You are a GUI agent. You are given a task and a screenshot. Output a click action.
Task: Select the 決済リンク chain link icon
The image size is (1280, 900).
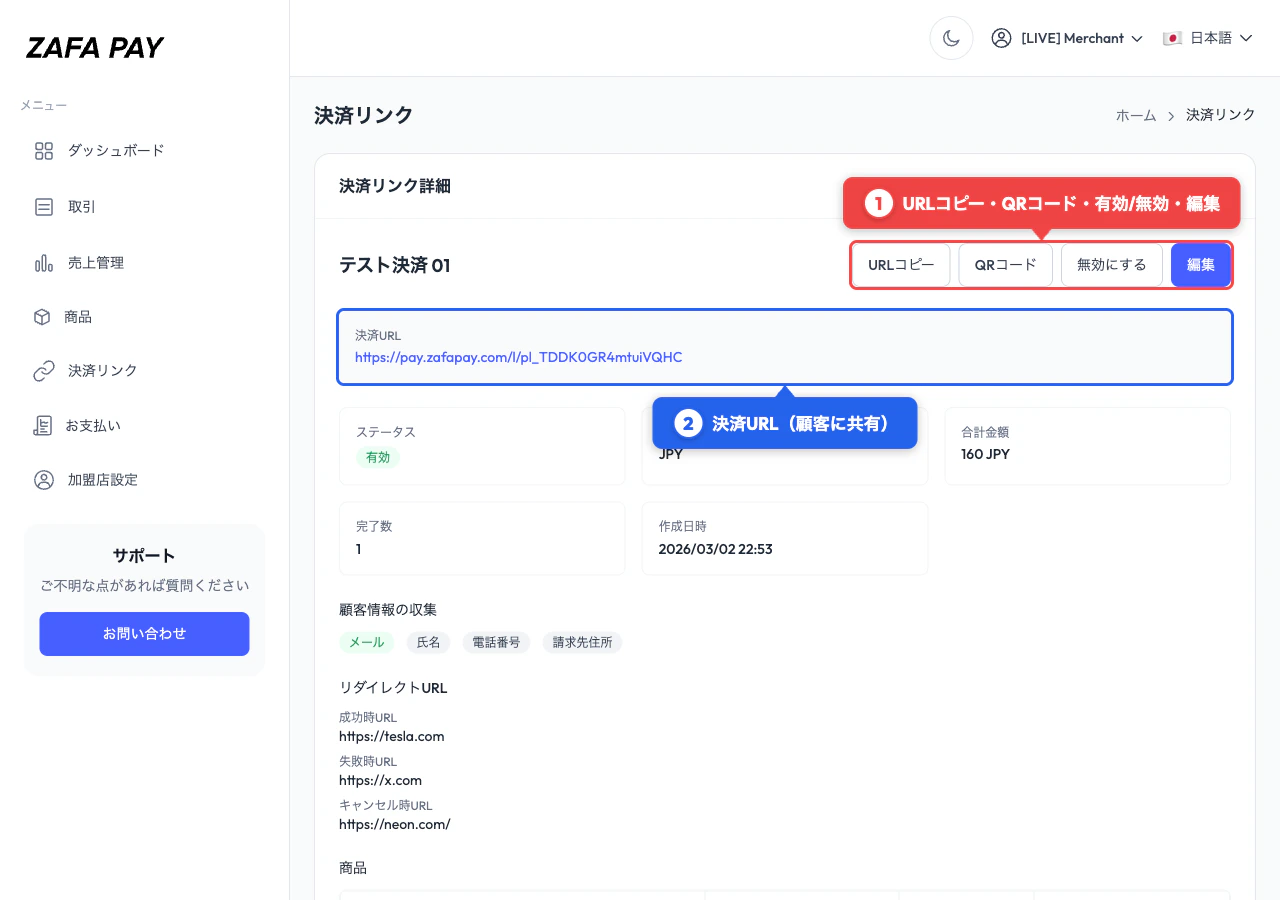click(44, 371)
